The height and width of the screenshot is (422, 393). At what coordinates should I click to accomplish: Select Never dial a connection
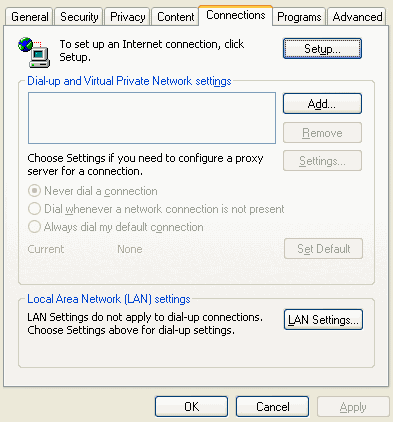(93, 191)
